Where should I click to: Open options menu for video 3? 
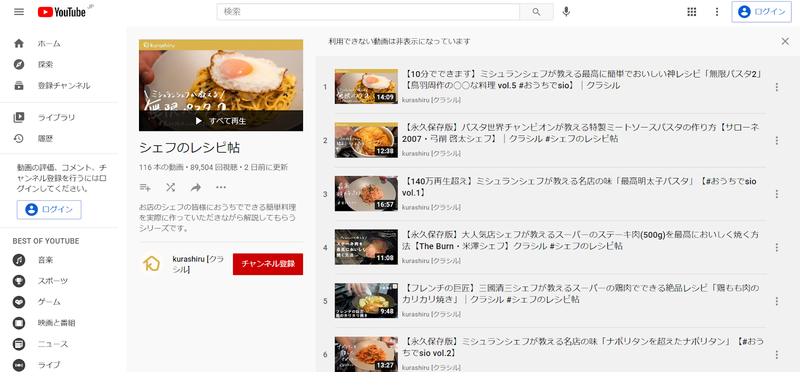[777, 194]
